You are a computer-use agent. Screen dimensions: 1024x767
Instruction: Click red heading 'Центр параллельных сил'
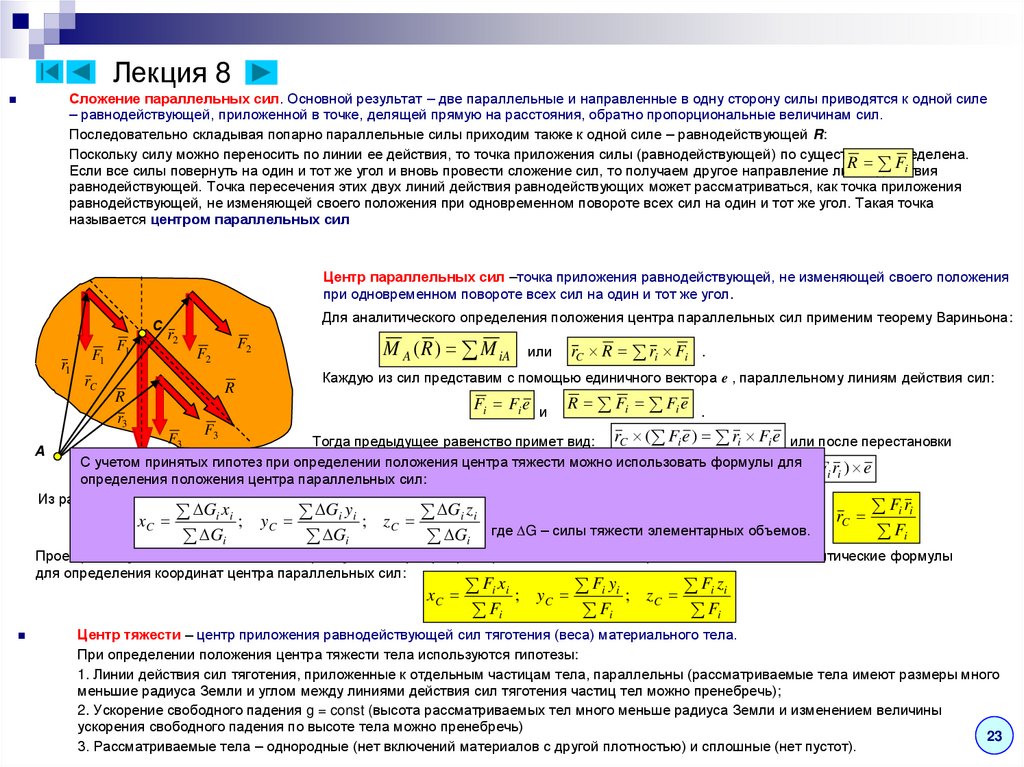click(413, 277)
